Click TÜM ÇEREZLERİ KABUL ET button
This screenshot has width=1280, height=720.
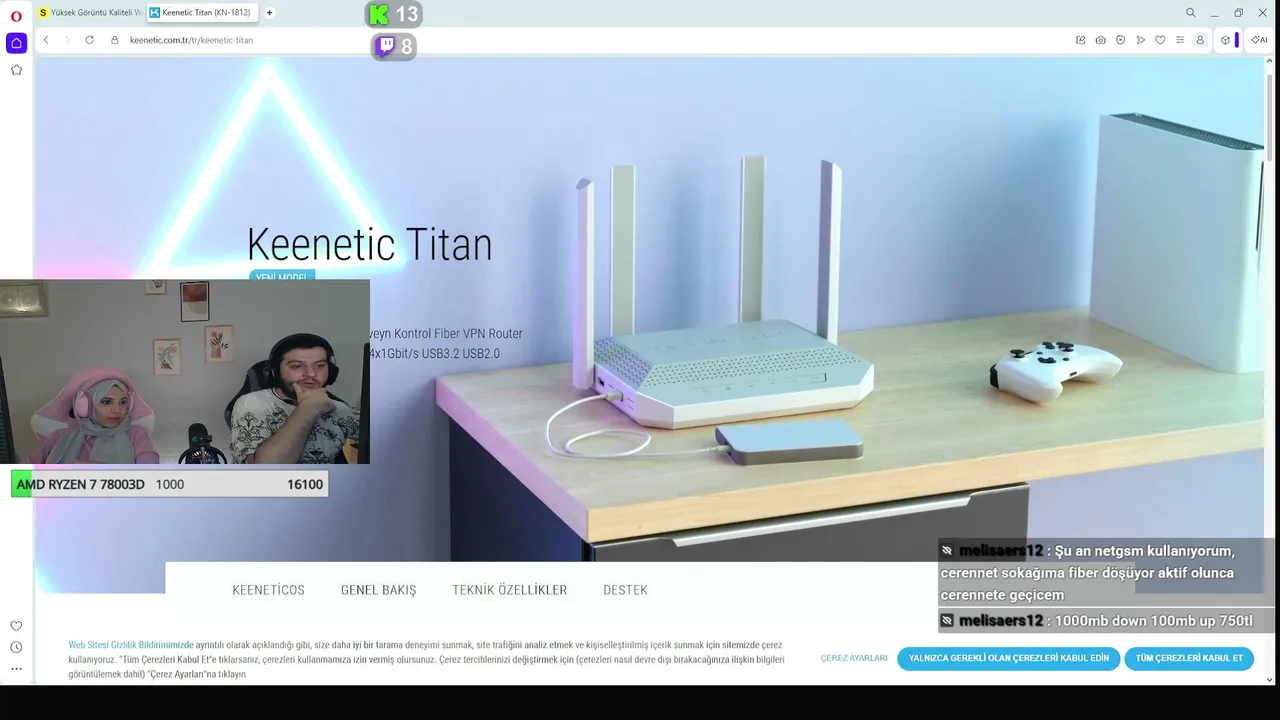pos(1189,658)
